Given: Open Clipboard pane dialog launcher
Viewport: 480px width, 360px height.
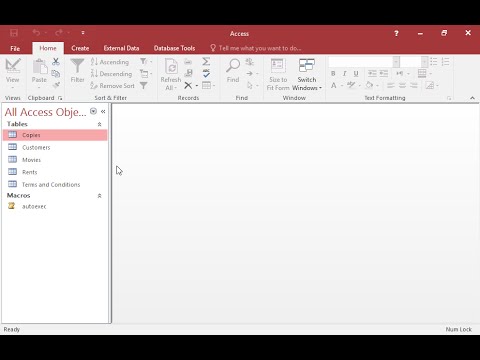Looking at the screenshot, I should point(60,98).
